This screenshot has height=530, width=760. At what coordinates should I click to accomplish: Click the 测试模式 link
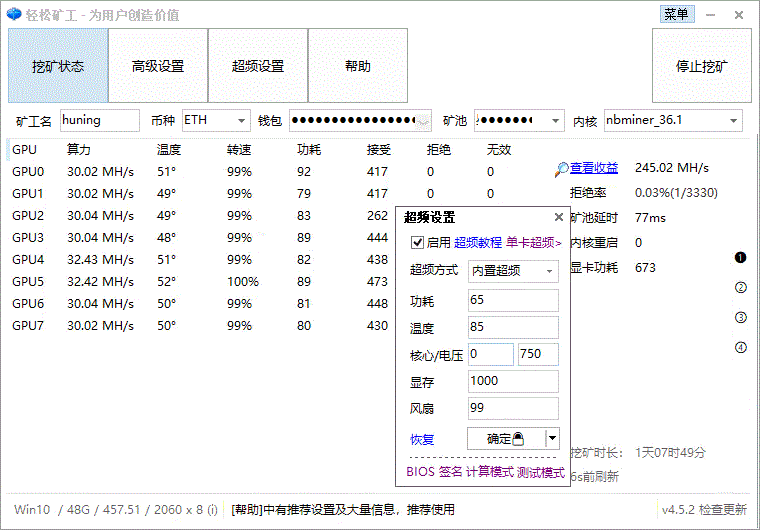(540, 472)
